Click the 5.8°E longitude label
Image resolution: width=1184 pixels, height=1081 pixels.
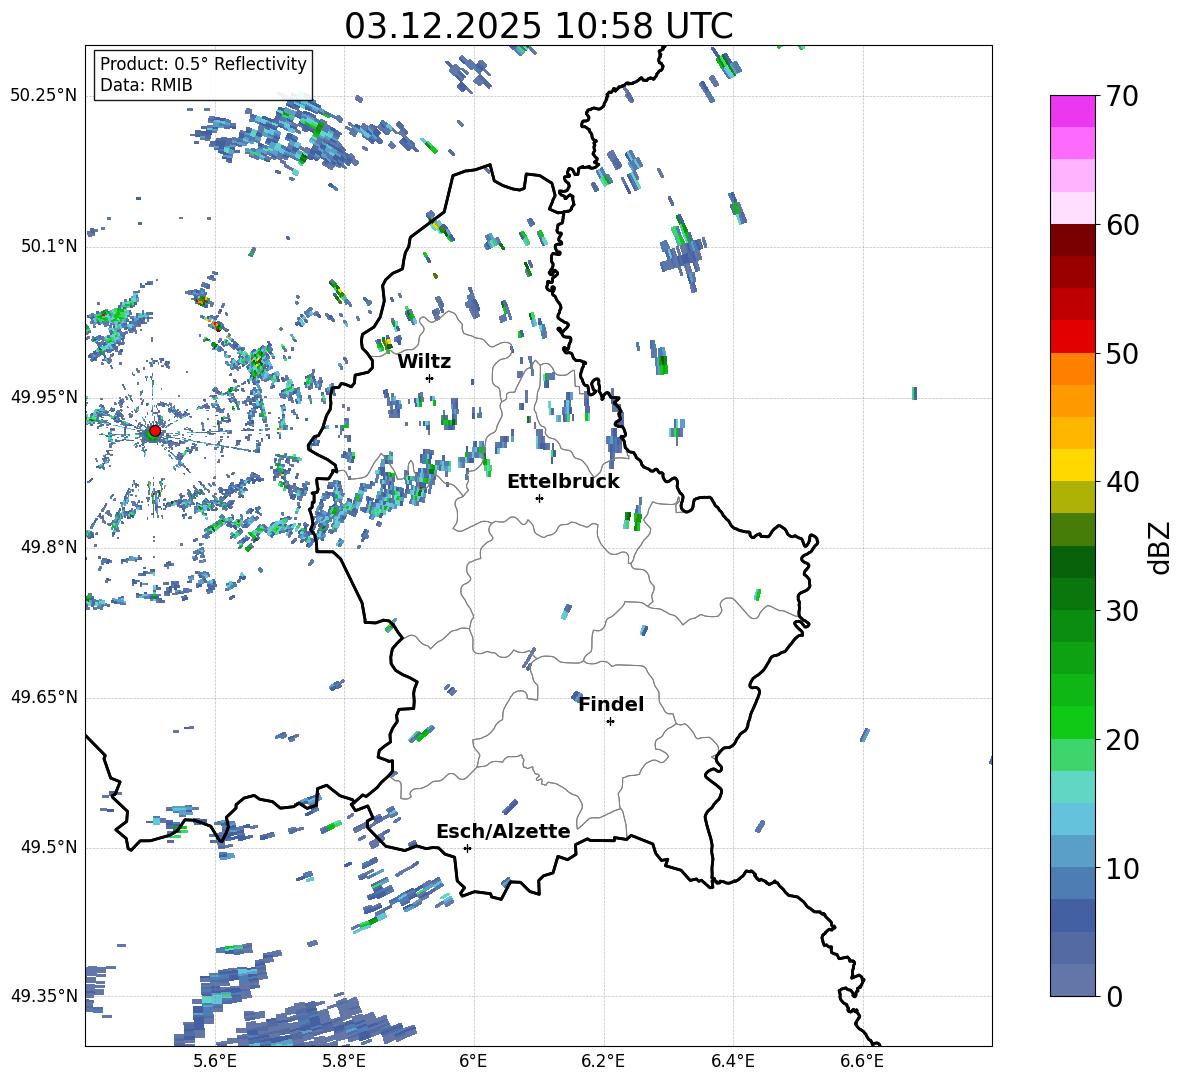[x=344, y=1061]
